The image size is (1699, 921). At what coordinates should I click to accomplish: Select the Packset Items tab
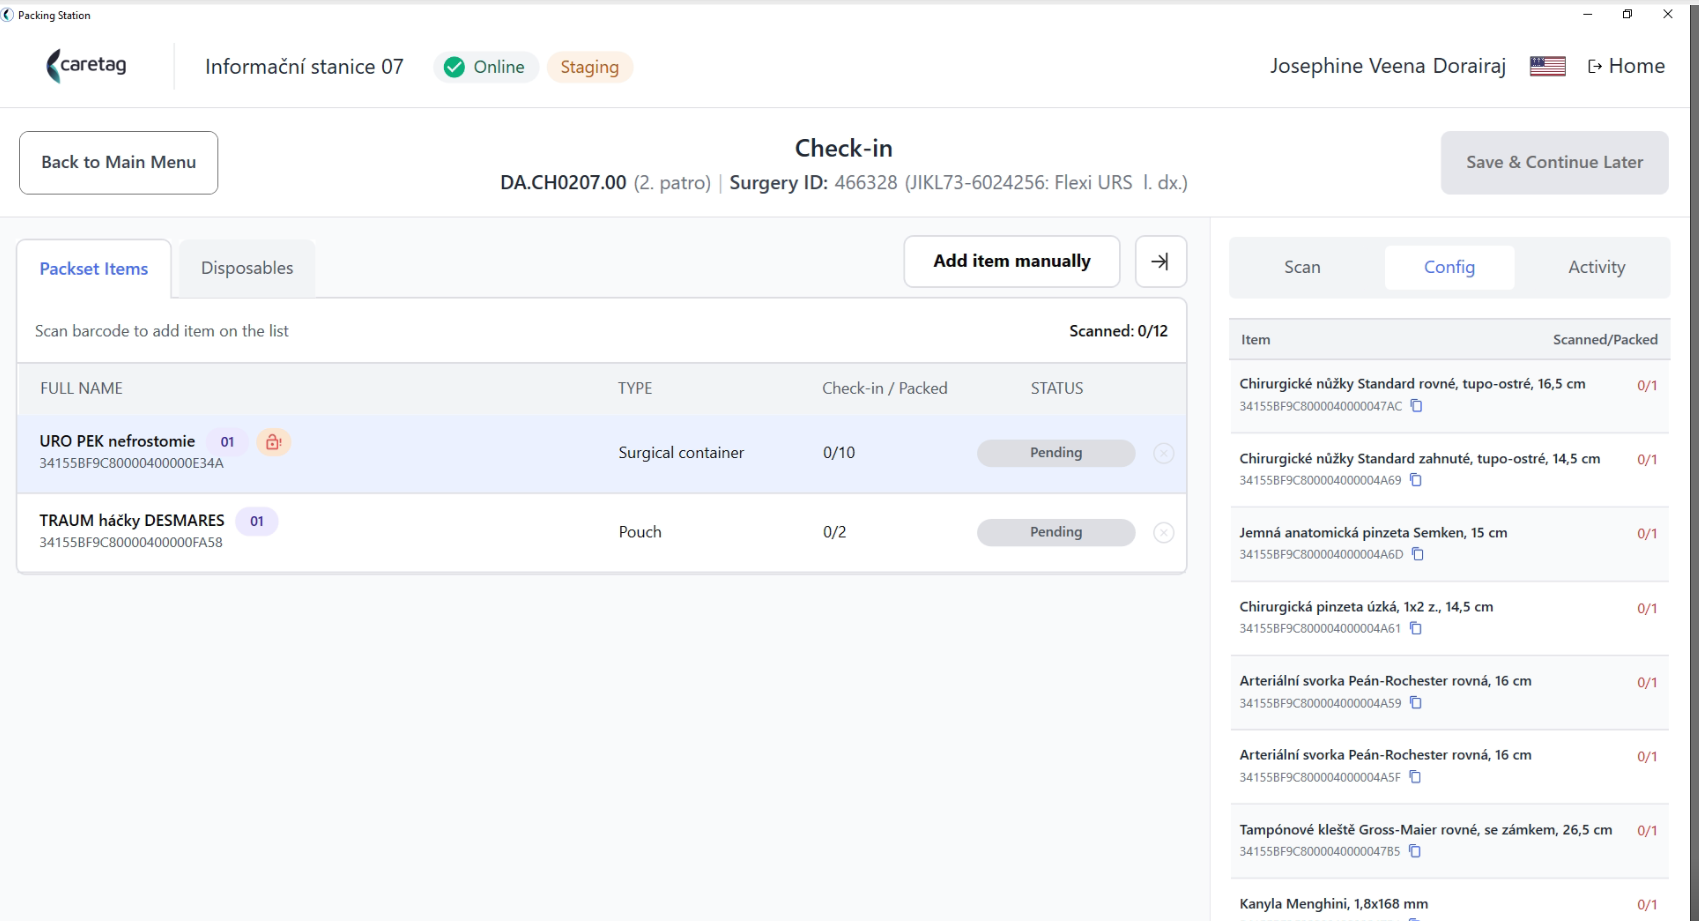[x=94, y=269]
